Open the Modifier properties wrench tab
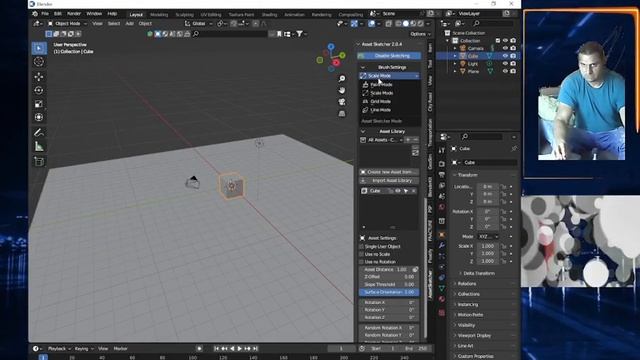 coord(442,245)
